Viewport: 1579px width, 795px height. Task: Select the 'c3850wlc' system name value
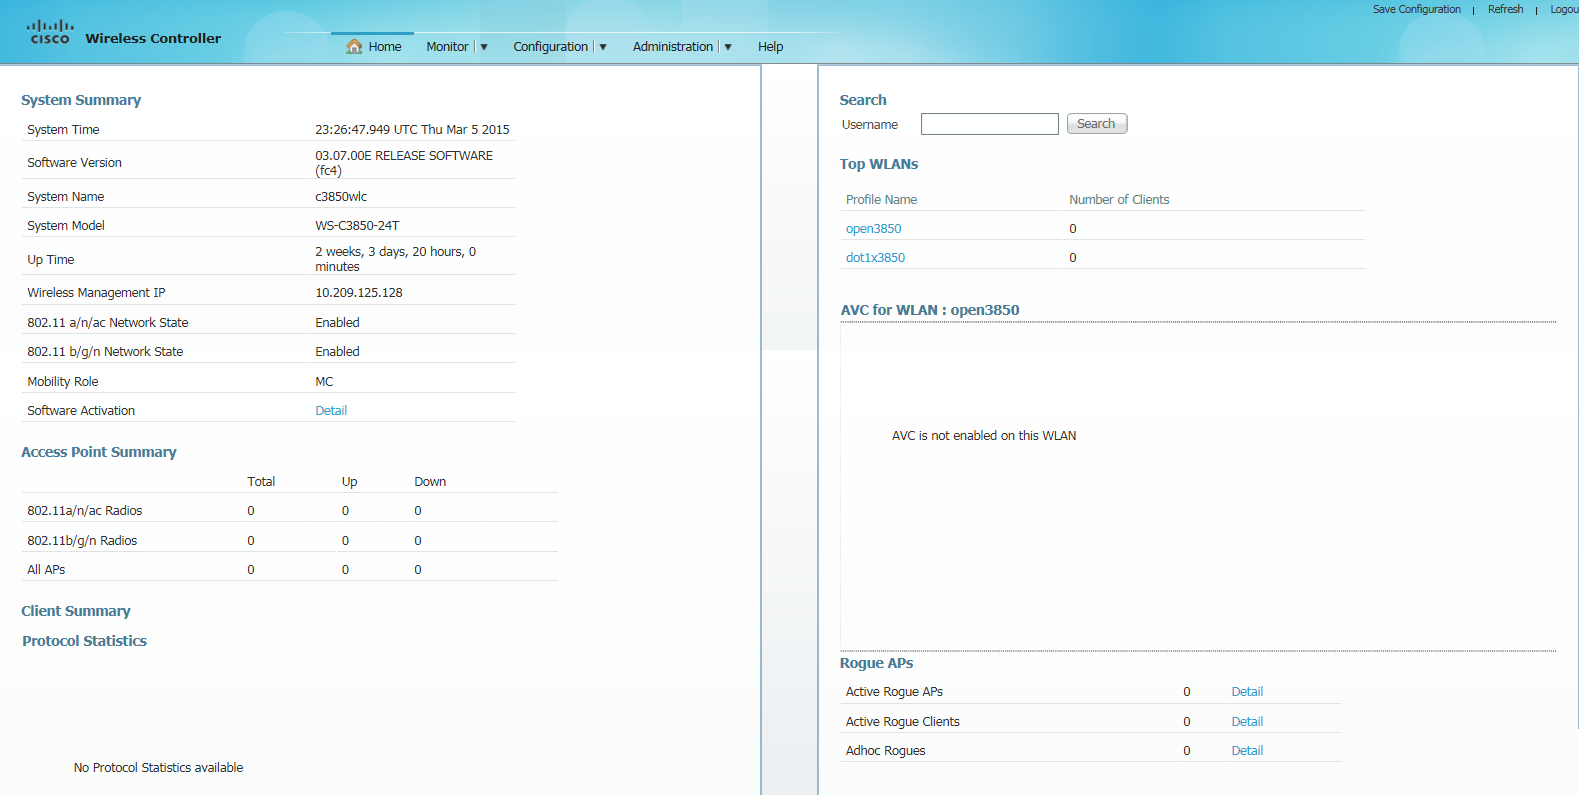point(341,197)
